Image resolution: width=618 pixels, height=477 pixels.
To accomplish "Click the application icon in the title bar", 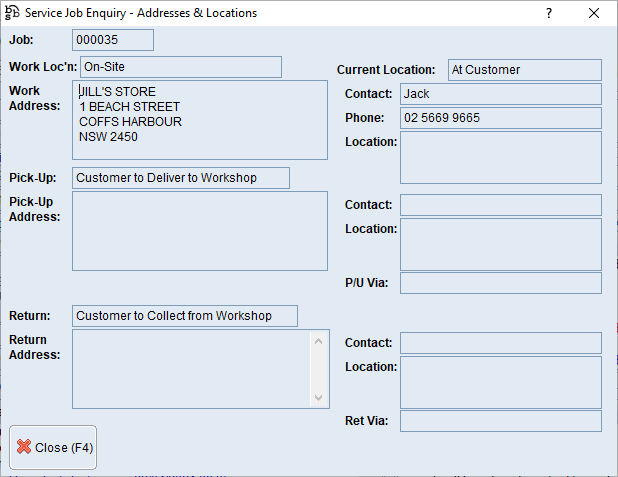I will point(12,13).
